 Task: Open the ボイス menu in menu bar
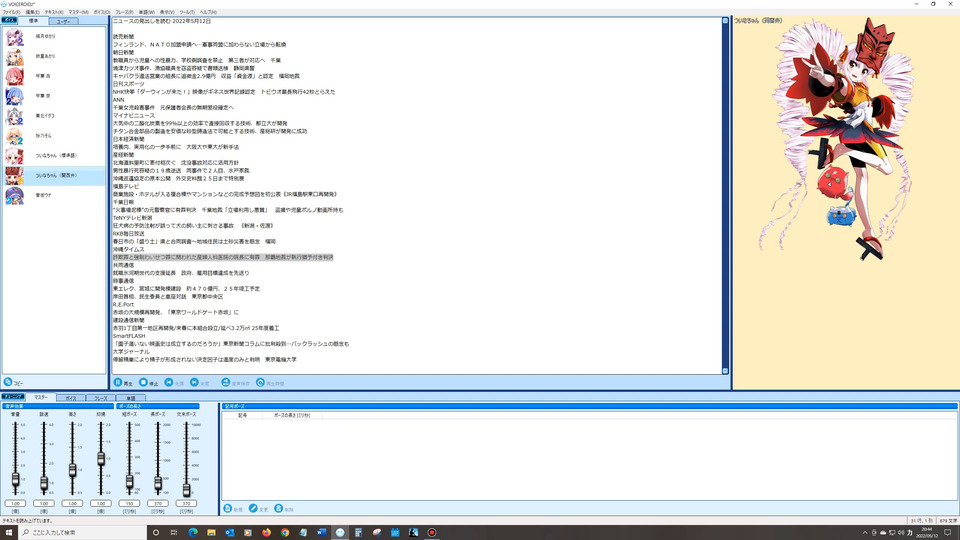(102, 12)
